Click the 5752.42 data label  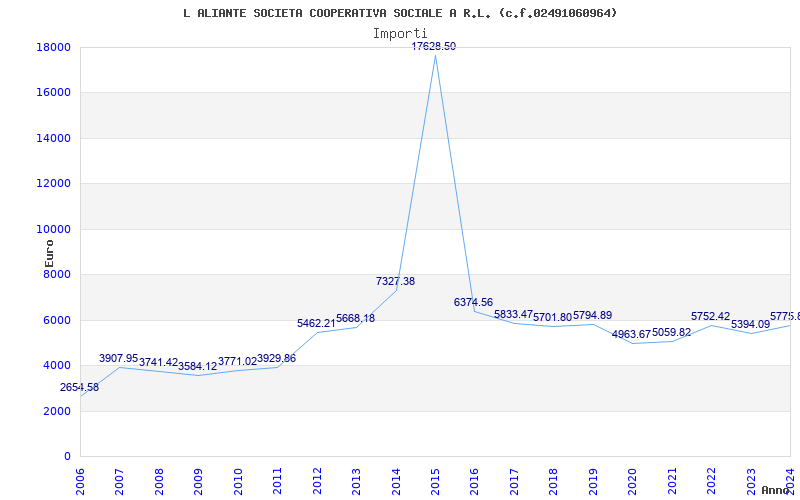pos(711,317)
